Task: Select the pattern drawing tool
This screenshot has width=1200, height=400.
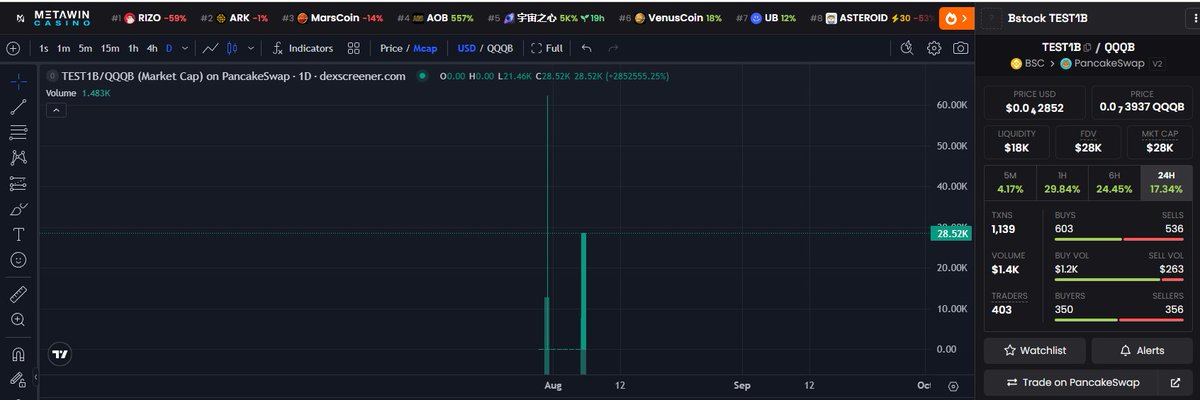Action: tap(18, 157)
